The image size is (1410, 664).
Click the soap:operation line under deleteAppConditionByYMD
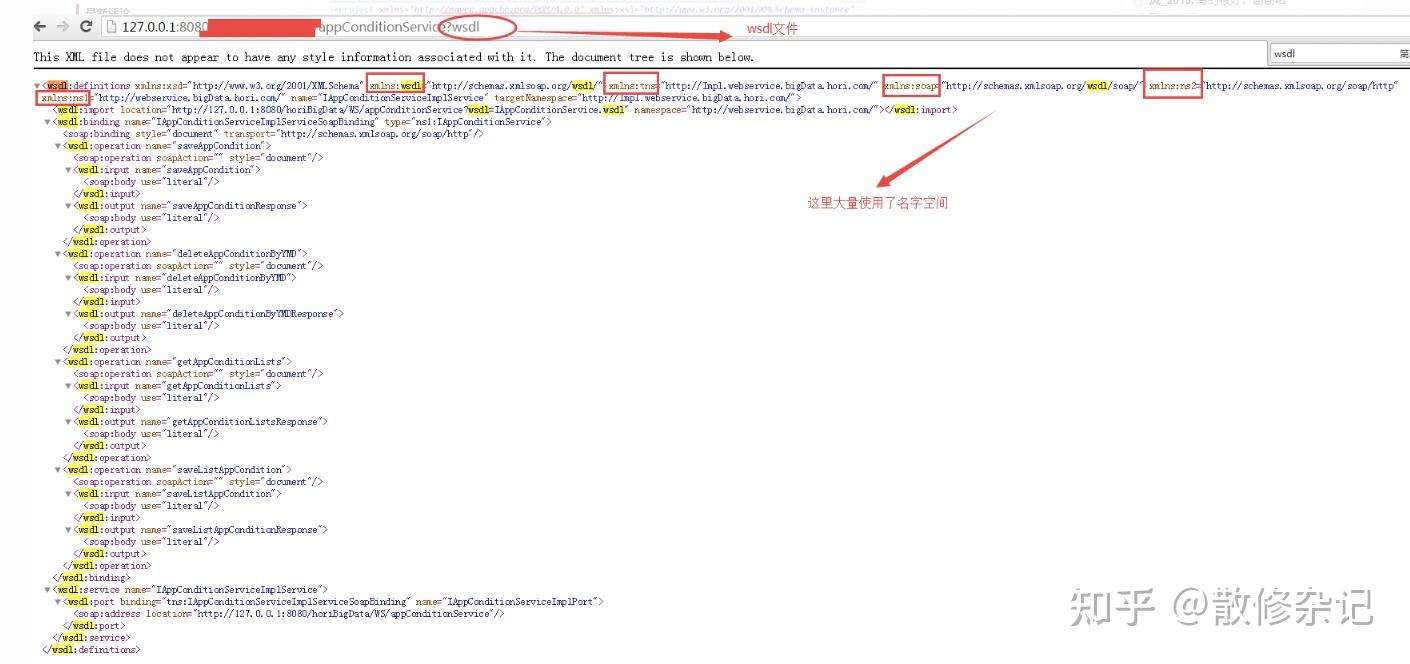click(x=198, y=266)
